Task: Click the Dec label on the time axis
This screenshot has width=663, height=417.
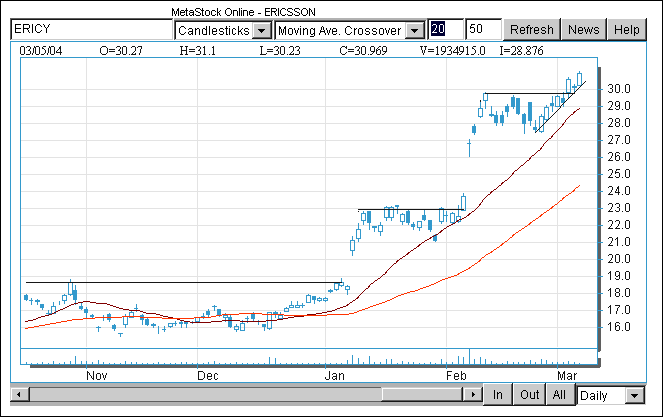Action: (x=208, y=376)
